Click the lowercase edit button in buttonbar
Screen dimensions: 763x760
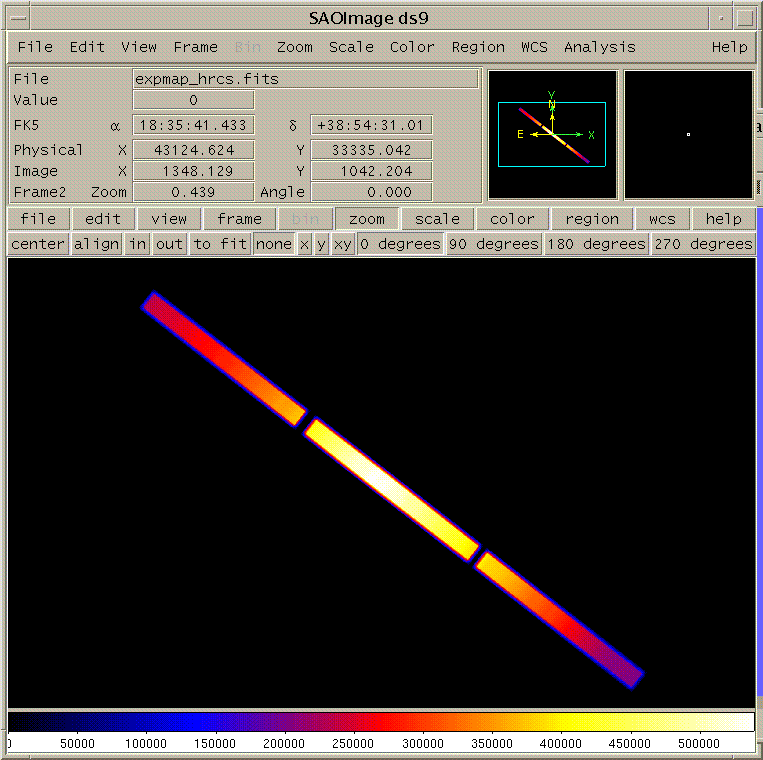point(103,219)
